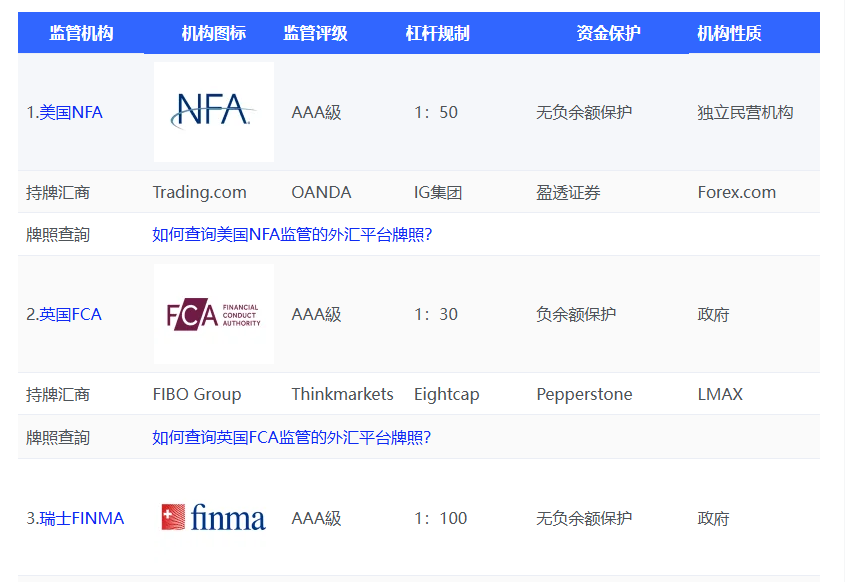Select the 无负余额保护 cell in FINMA row
845x582 pixels.
(x=584, y=518)
